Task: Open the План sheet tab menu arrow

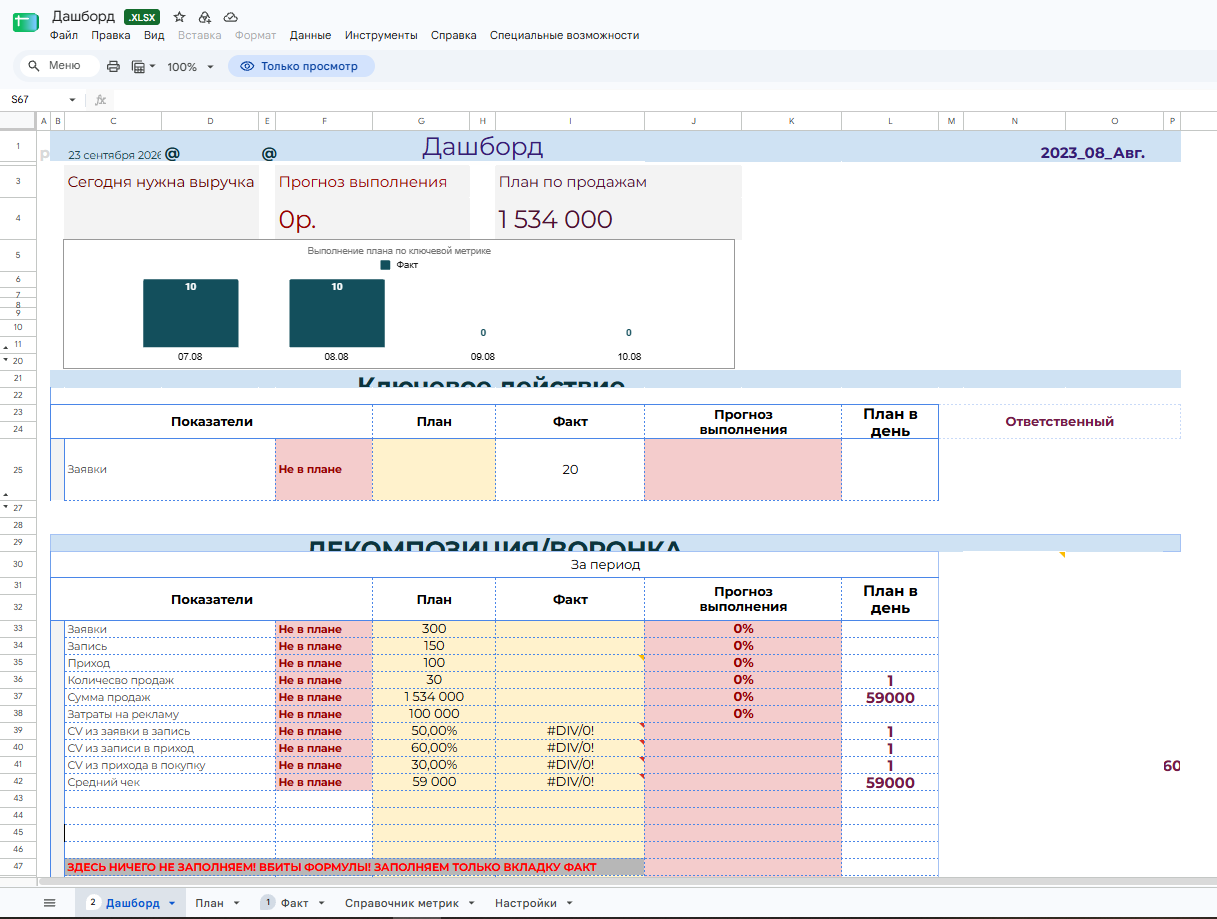Action: point(236,903)
